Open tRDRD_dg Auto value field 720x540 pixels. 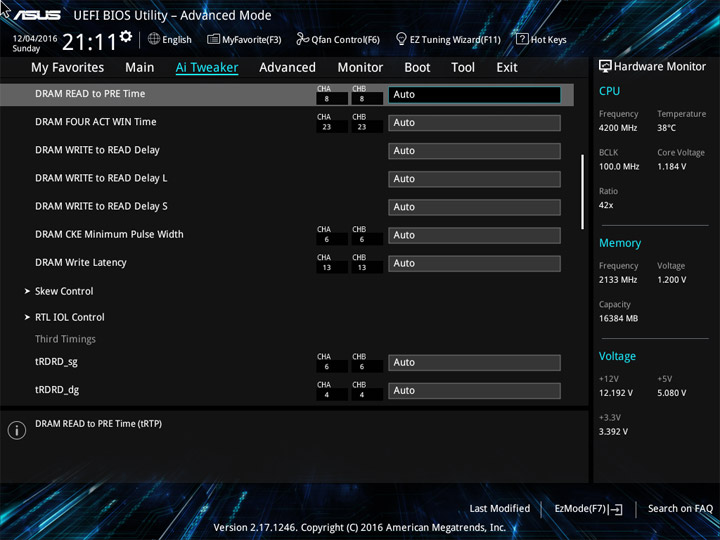click(474, 391)
